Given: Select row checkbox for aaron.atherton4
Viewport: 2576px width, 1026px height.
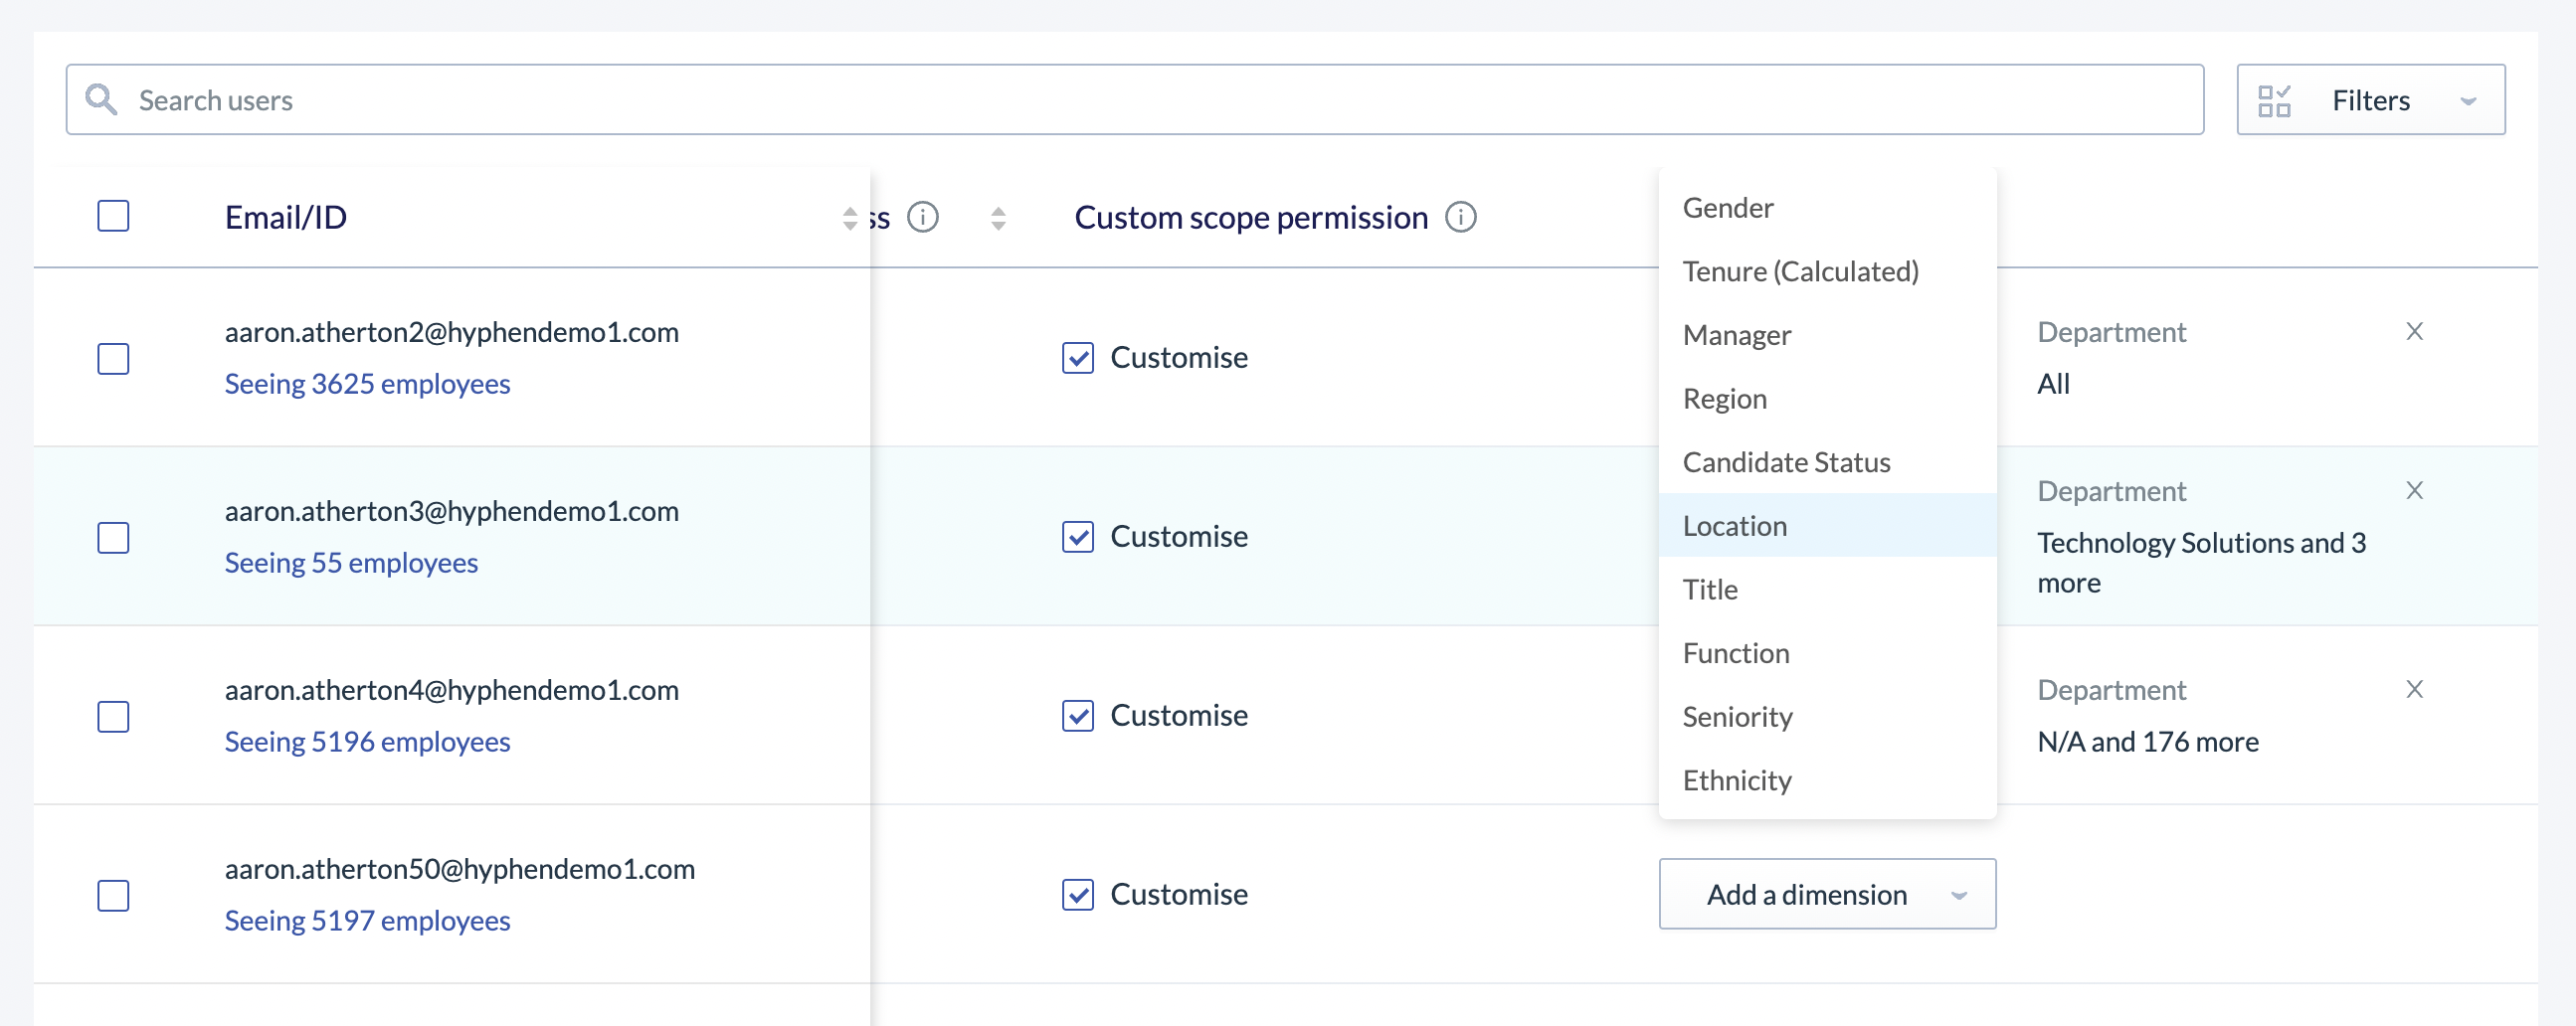Looking at the screenshot, I should pyautogui.click(x=113, y=716).
